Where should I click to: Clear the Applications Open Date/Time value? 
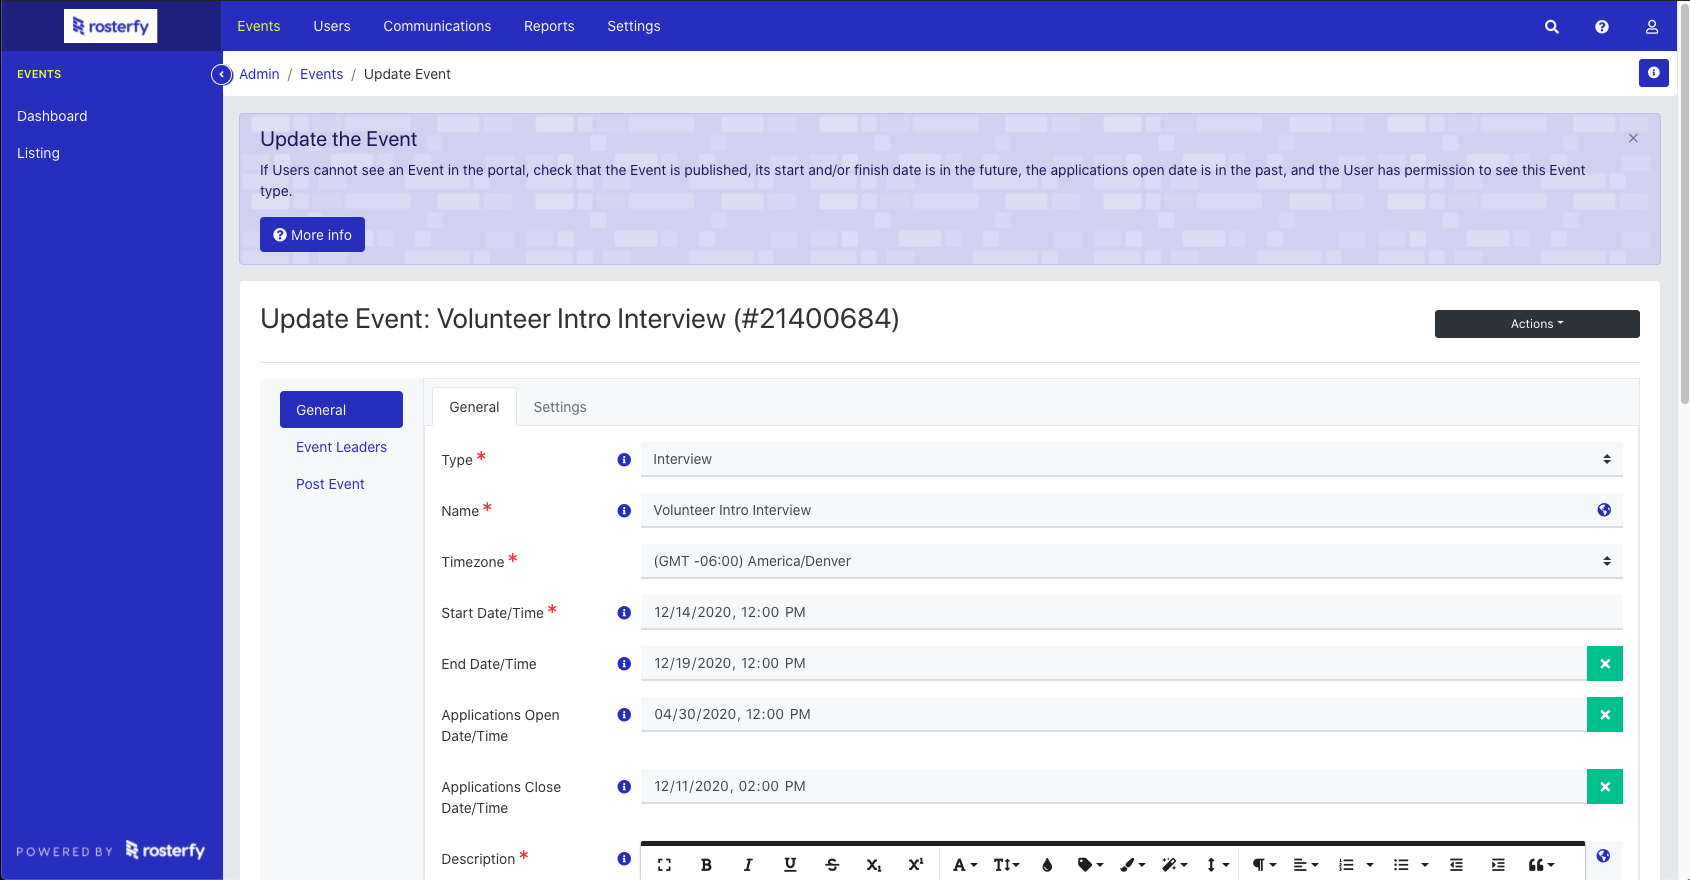tap(1605, 715)
